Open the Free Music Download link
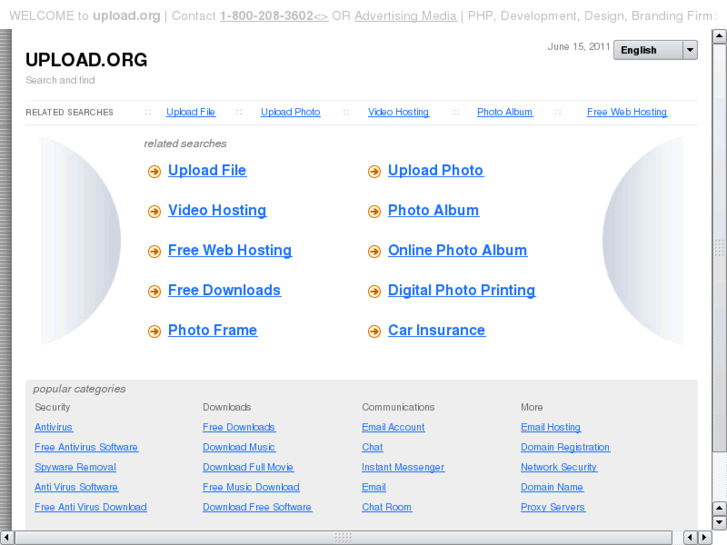The image size is (727, 545). [x=251, y=487]
